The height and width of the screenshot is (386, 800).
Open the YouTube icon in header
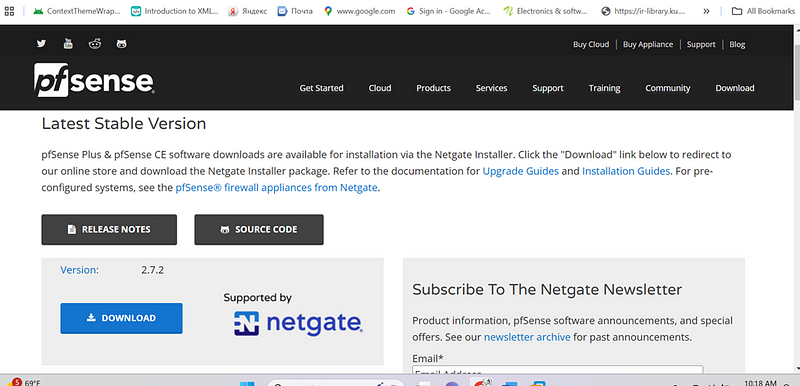pos(68,44)
